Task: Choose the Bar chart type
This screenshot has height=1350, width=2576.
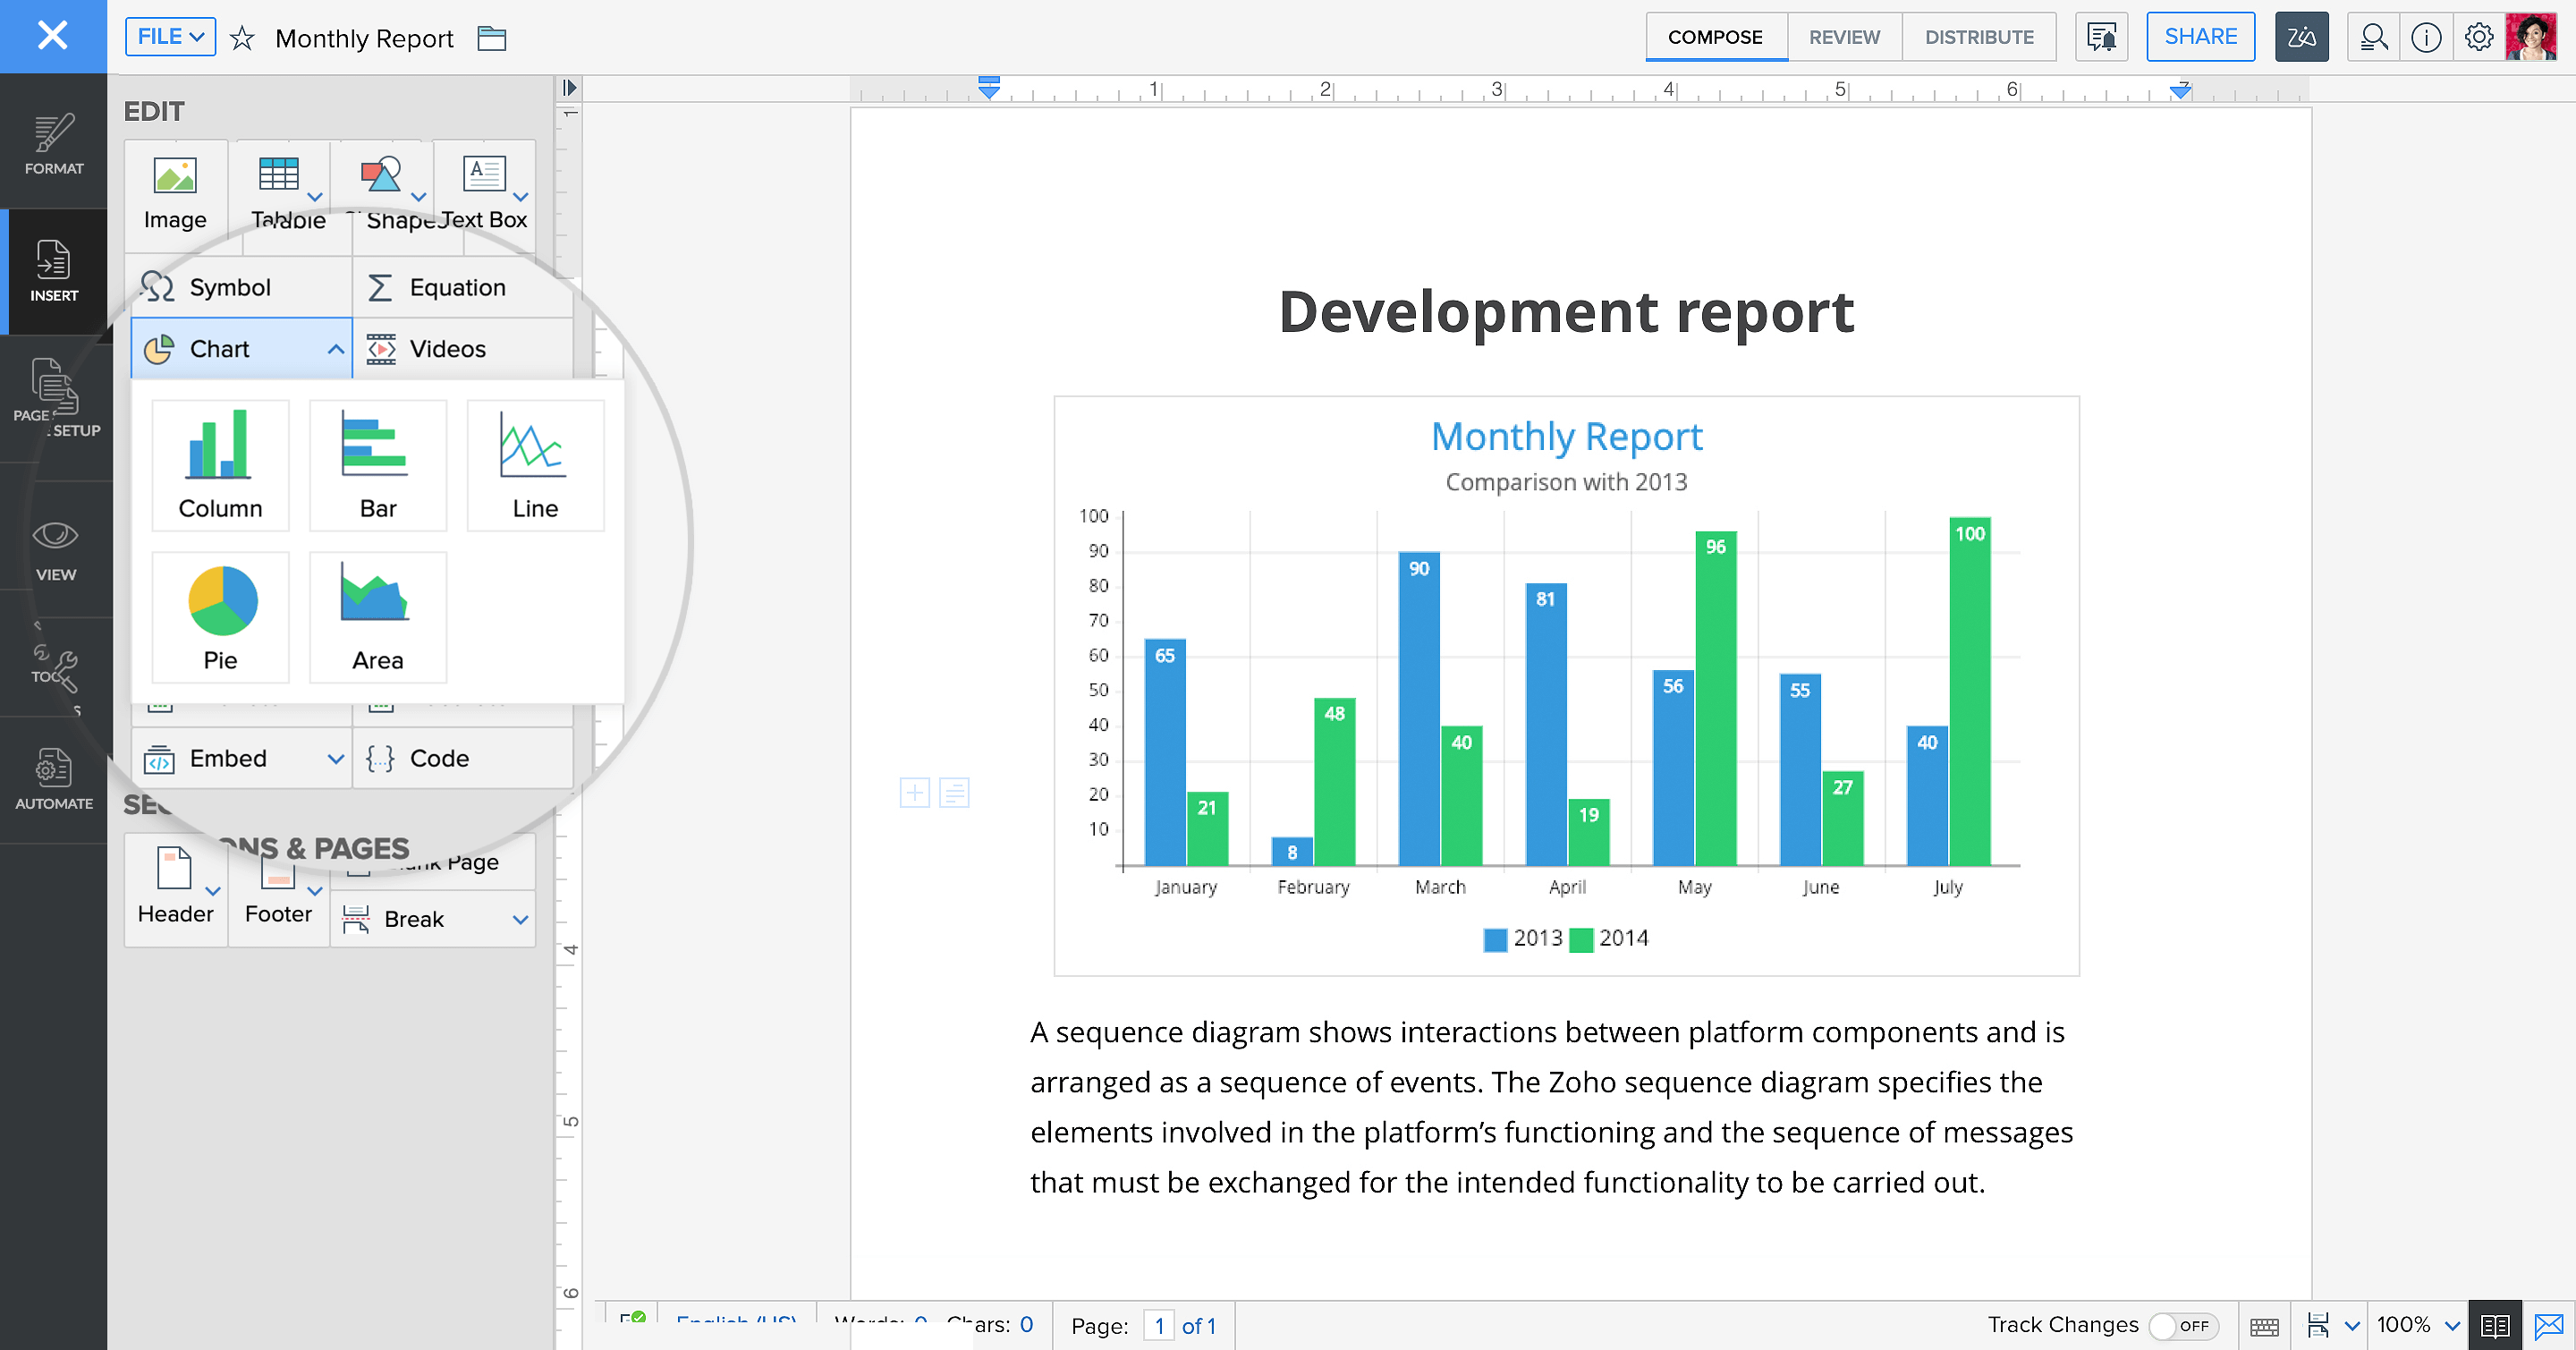Action: coord(378,465)
